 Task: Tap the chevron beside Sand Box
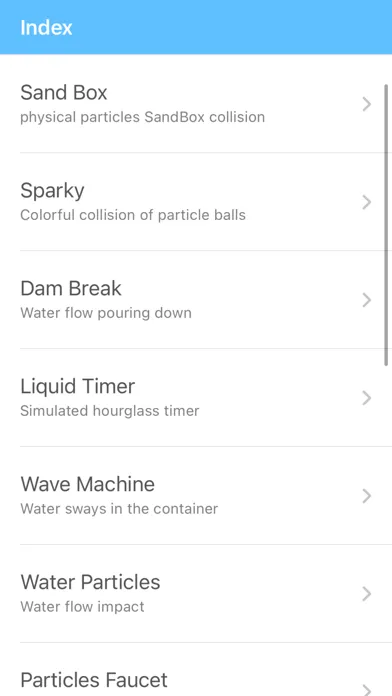pos(366,104)
